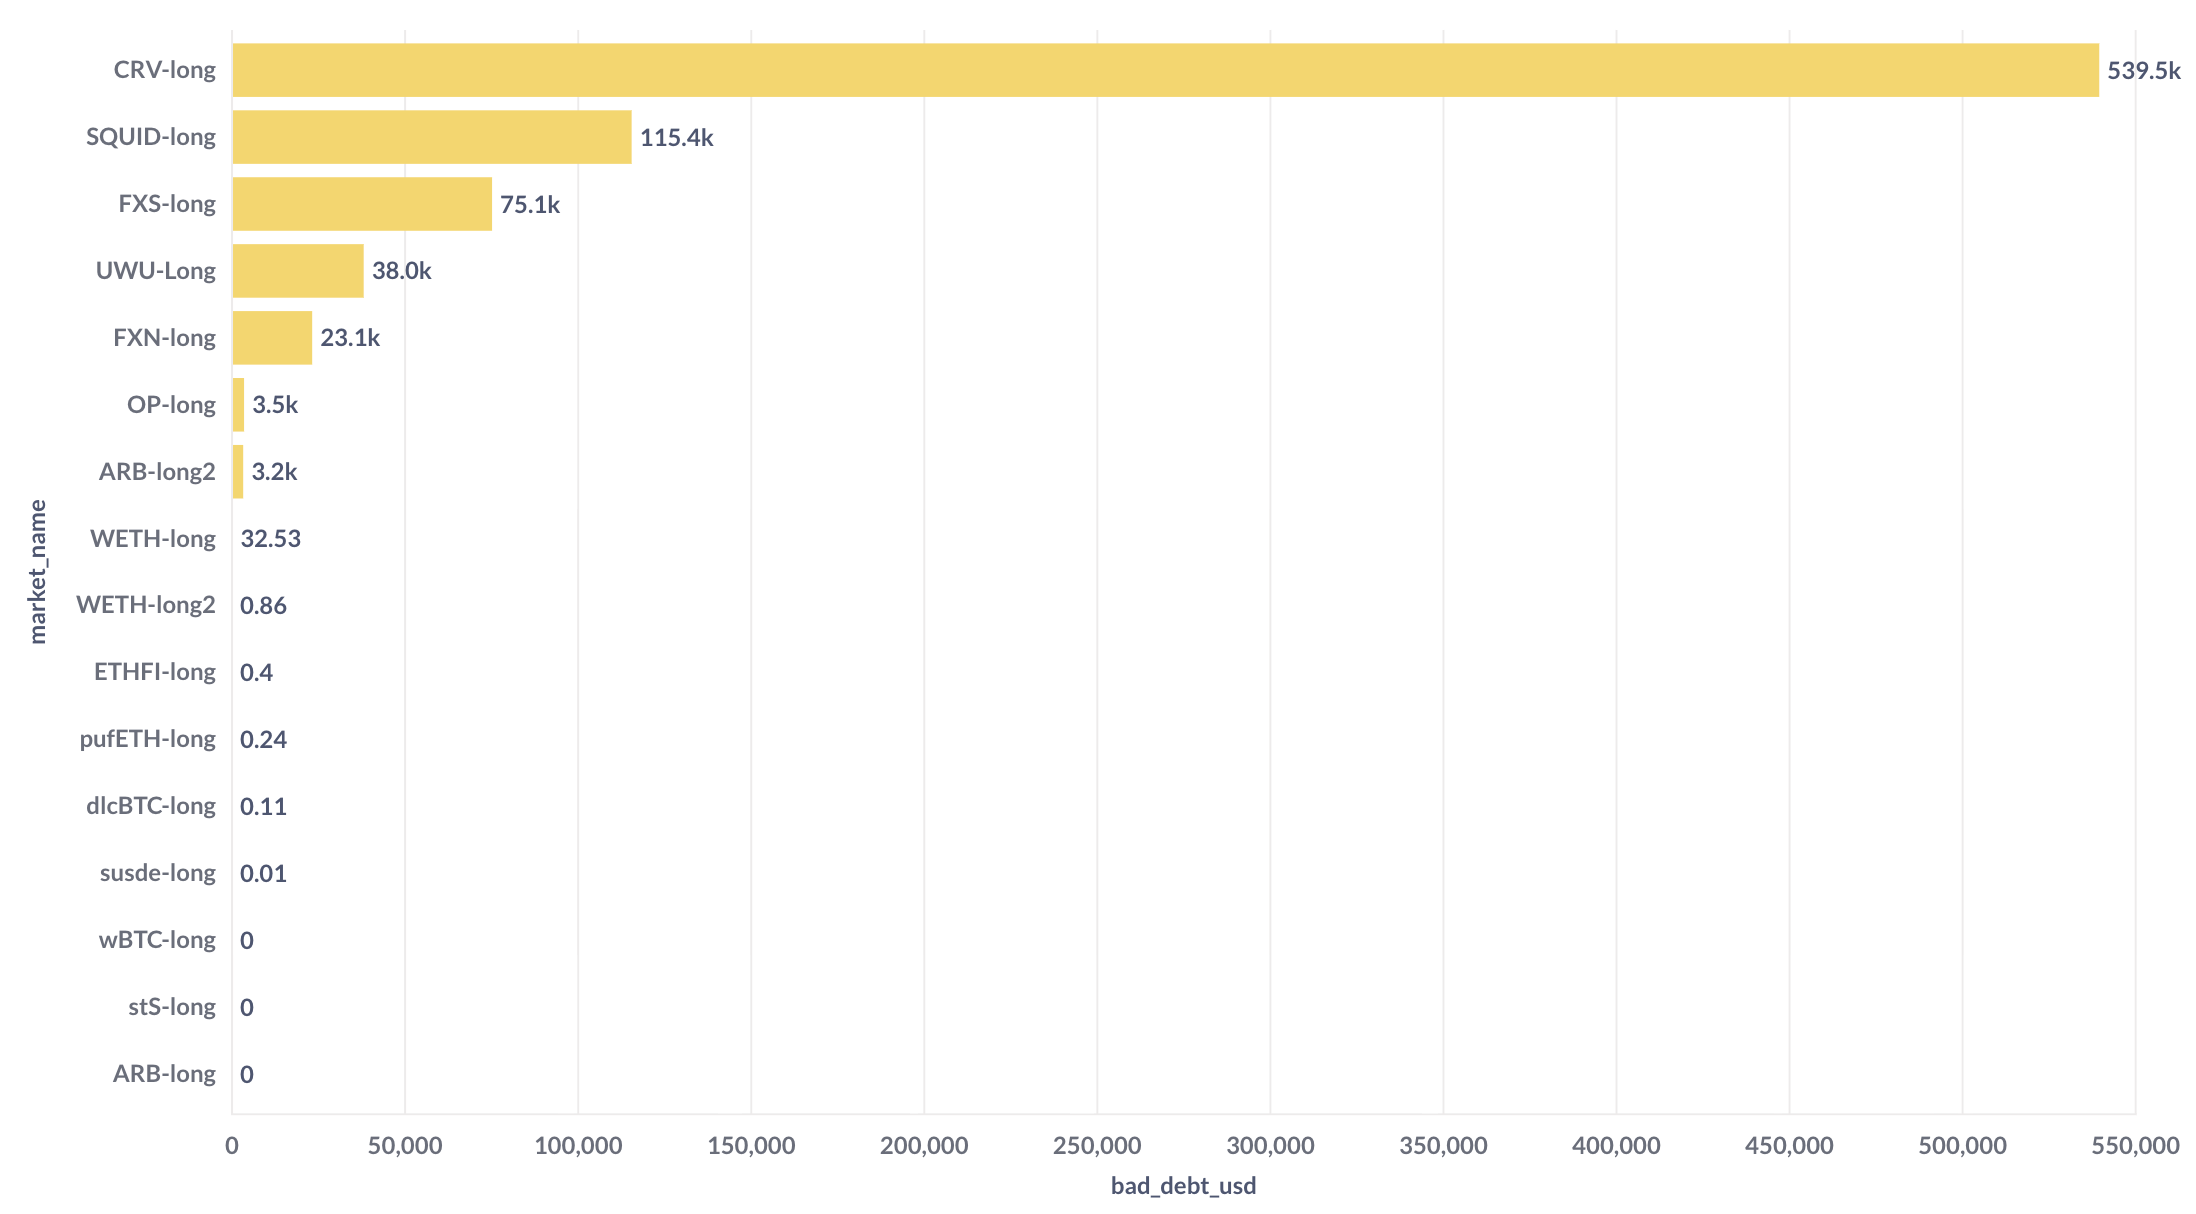Click the market_name axis title

point(38,572)
